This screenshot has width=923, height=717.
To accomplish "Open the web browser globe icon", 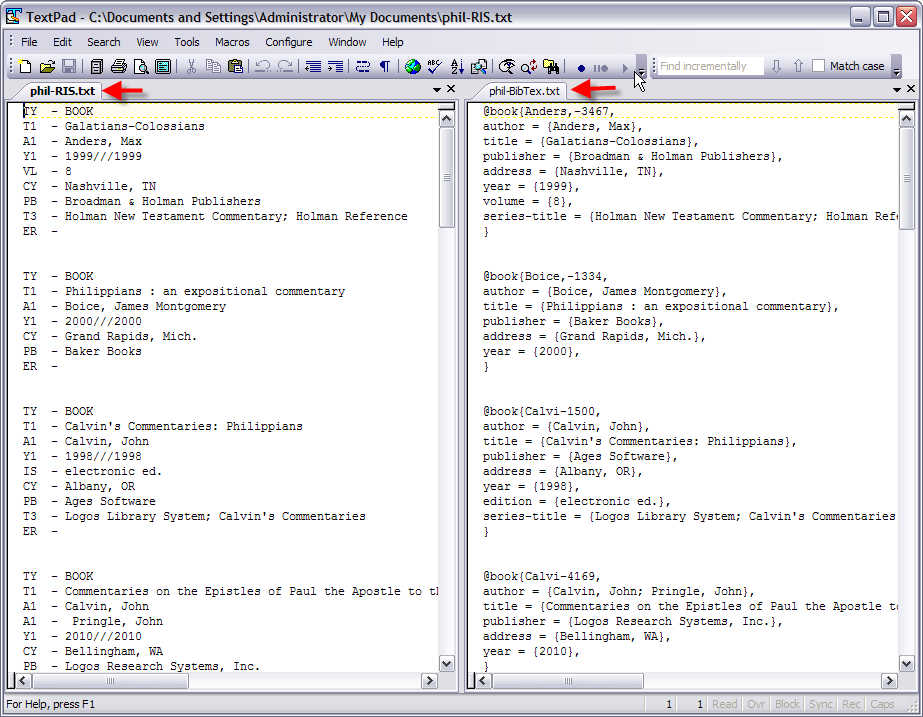I will tap(413, 67).
